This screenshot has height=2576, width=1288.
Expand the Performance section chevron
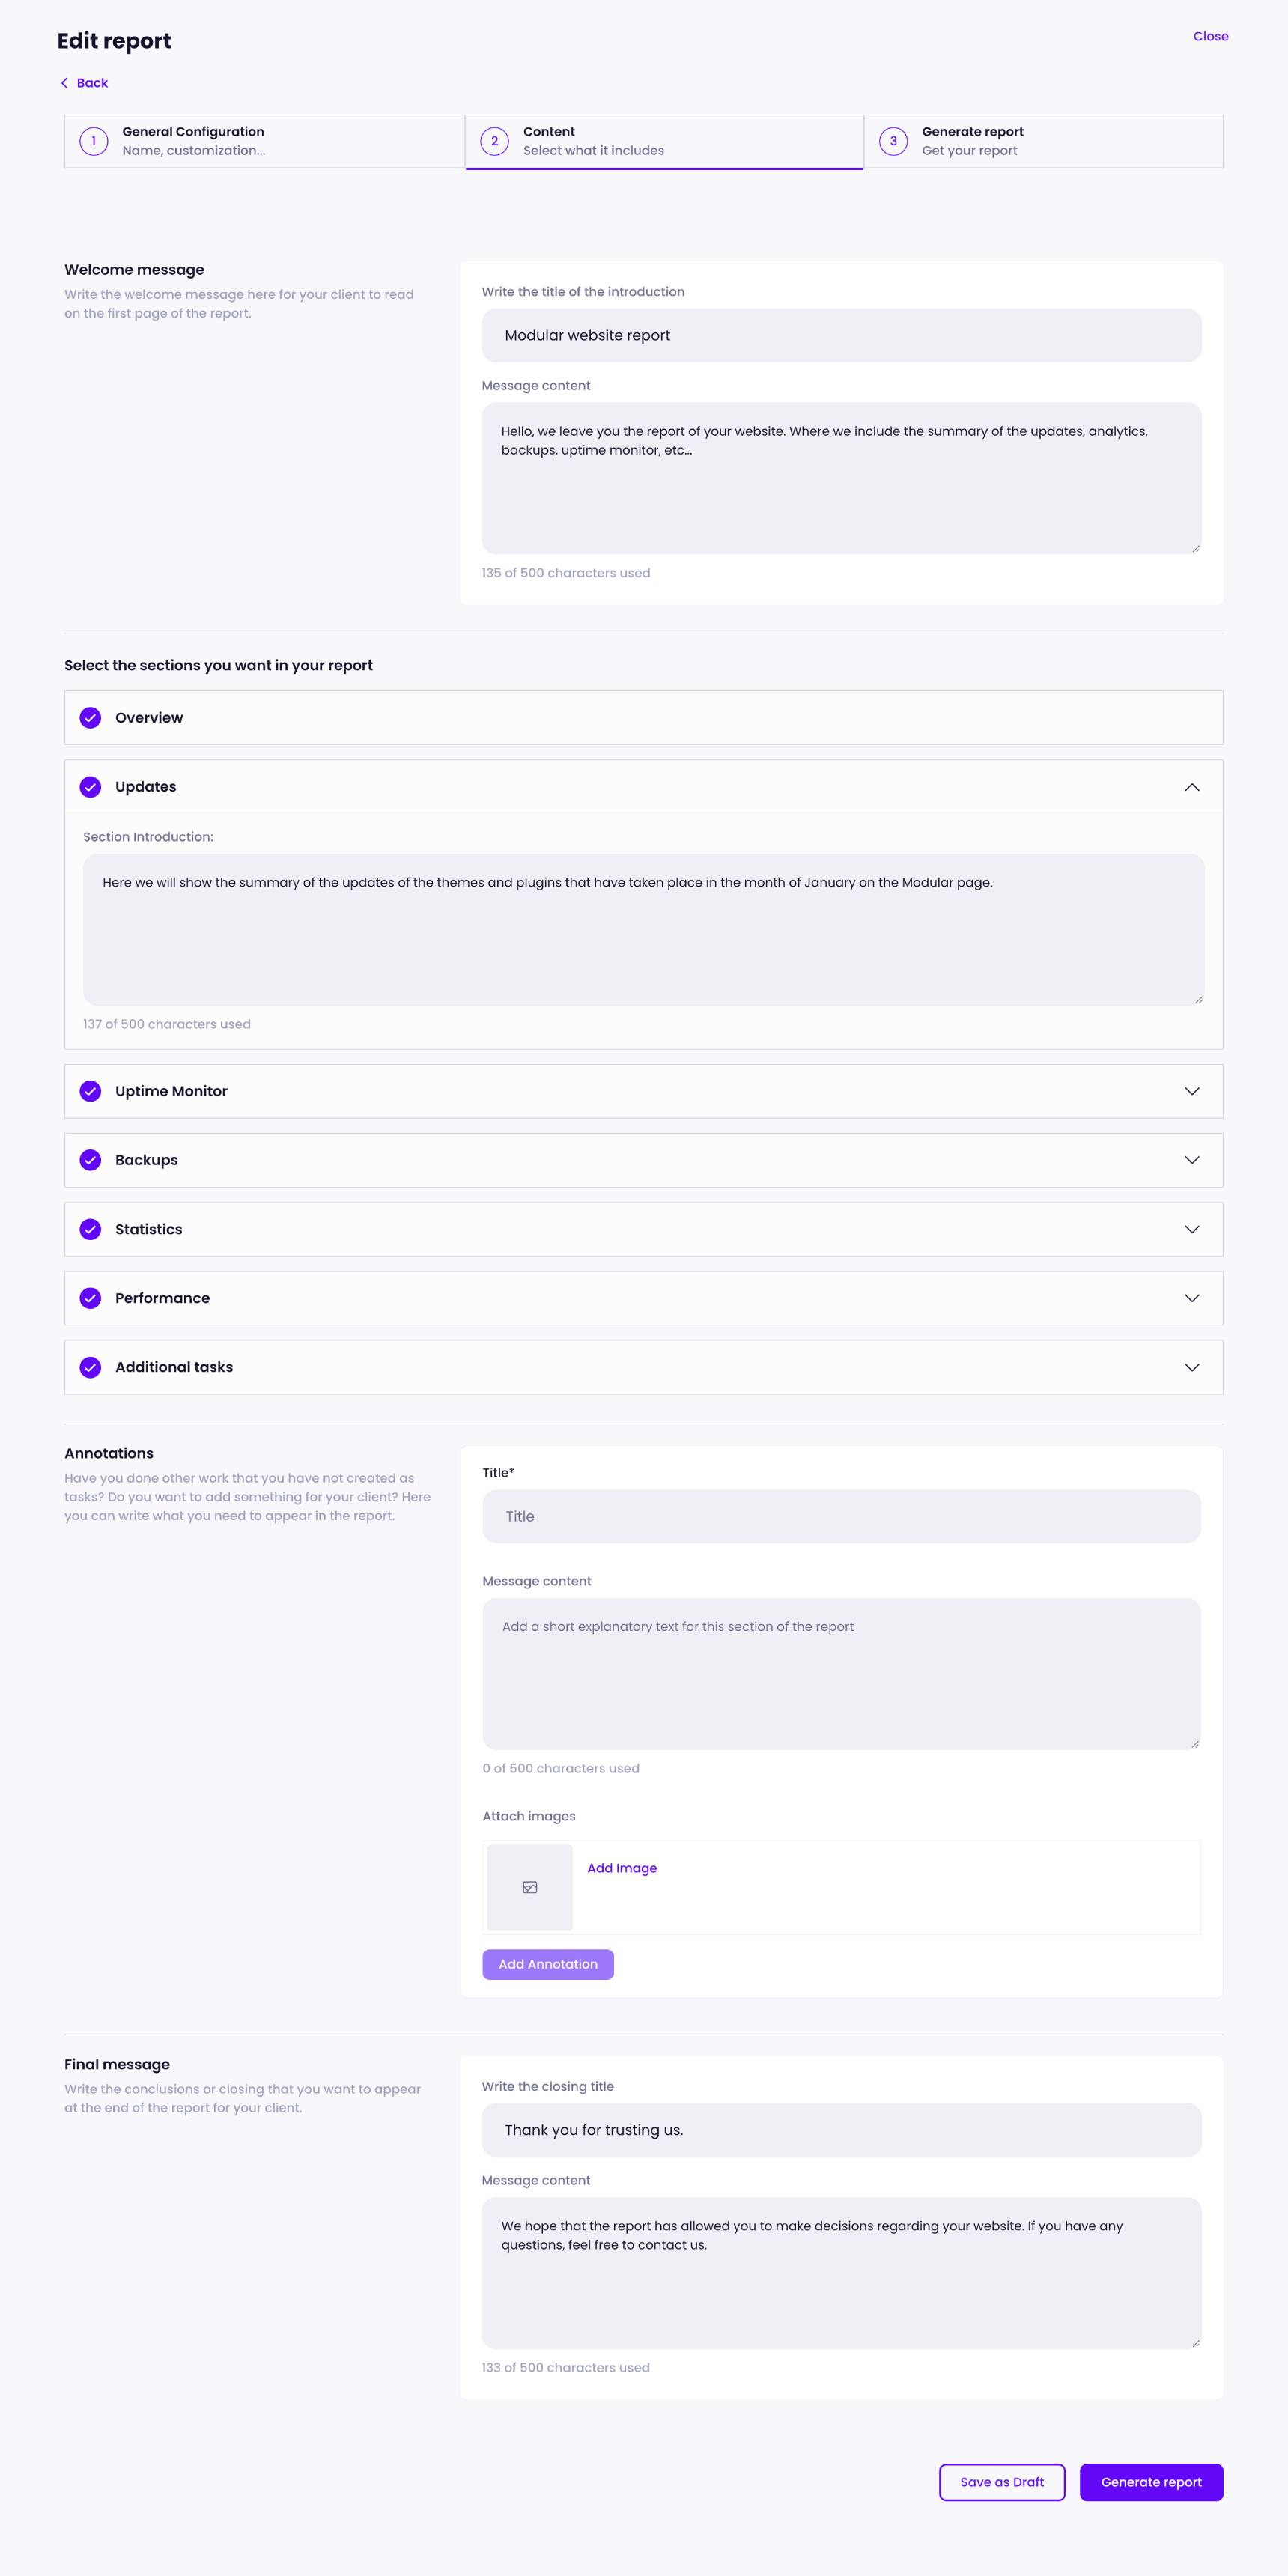coord(1191,1298)
